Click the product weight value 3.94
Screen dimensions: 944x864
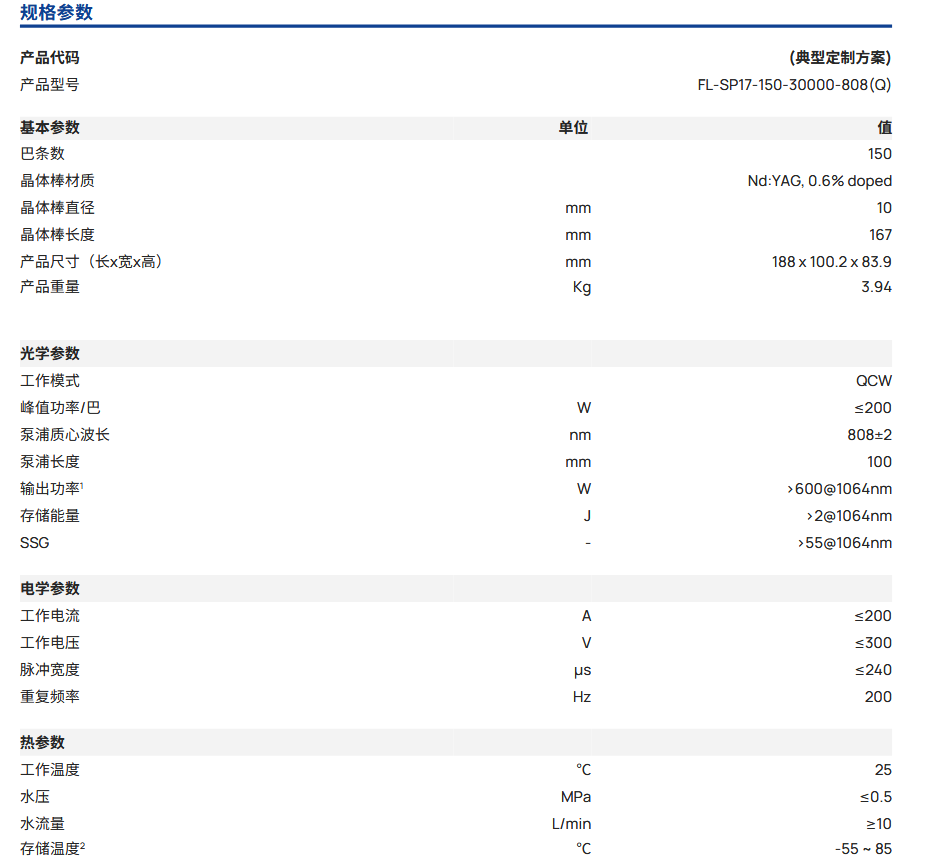point(875,287)
